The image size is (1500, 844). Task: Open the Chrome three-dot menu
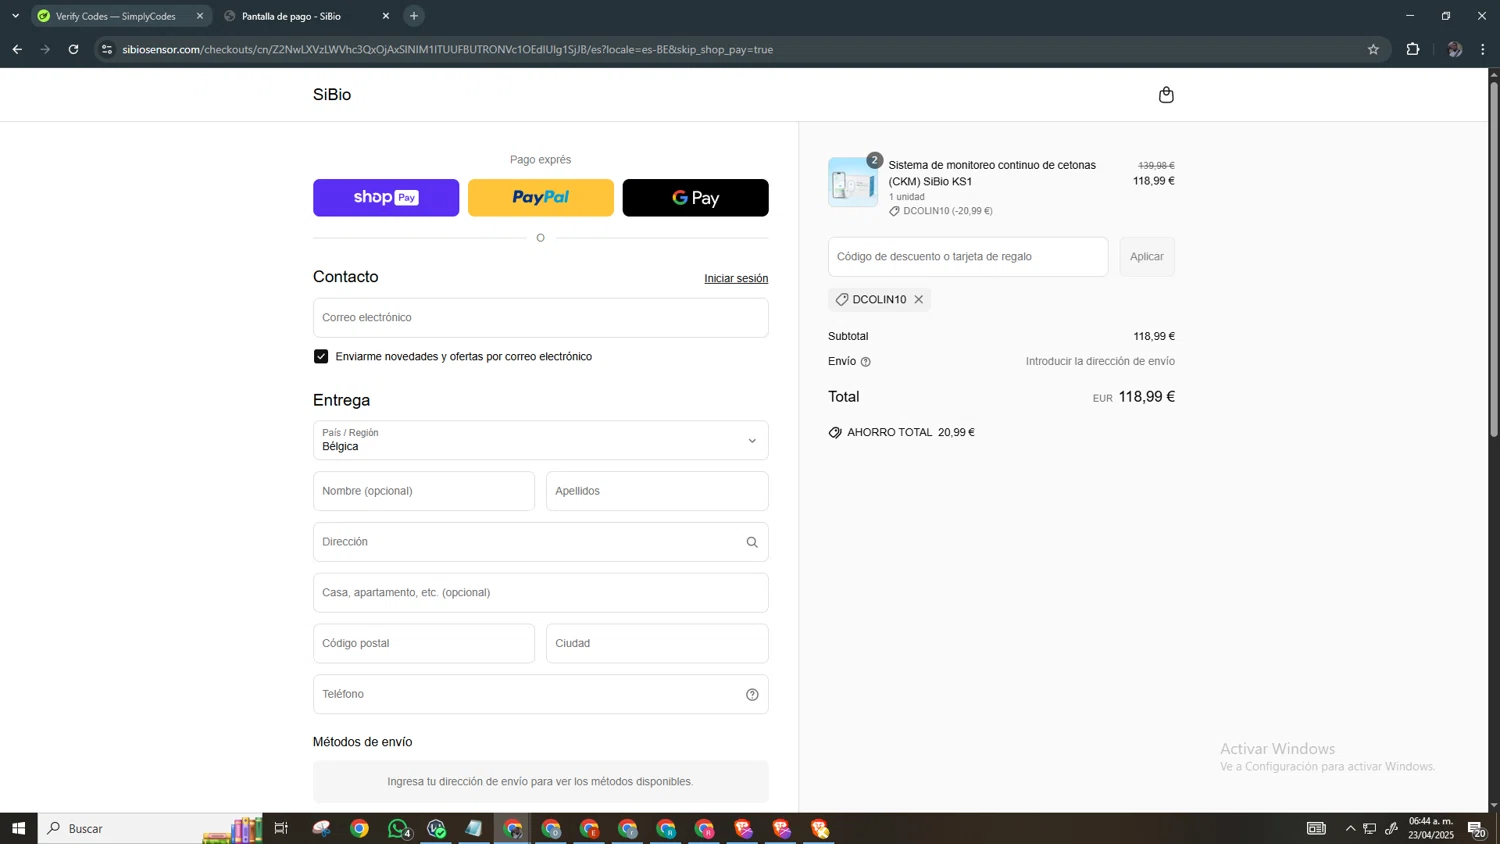coord(1483,49)
